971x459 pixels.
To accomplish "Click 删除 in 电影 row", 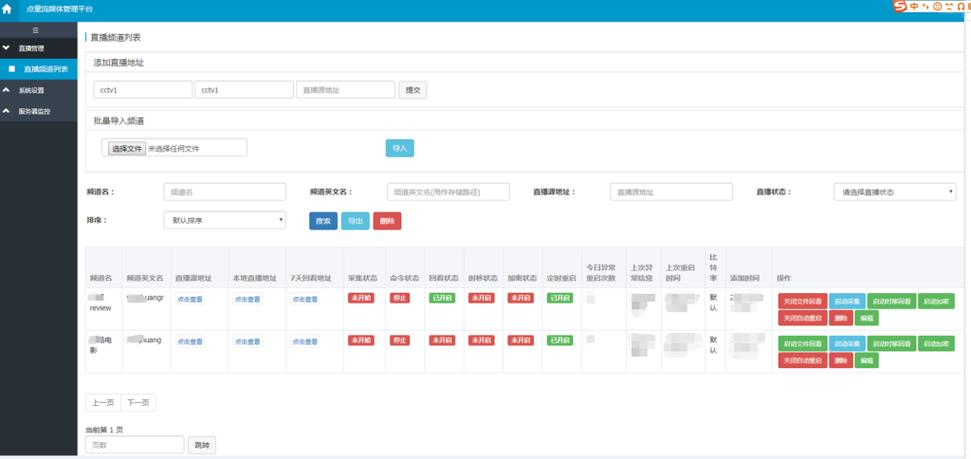I will [841, 360].
